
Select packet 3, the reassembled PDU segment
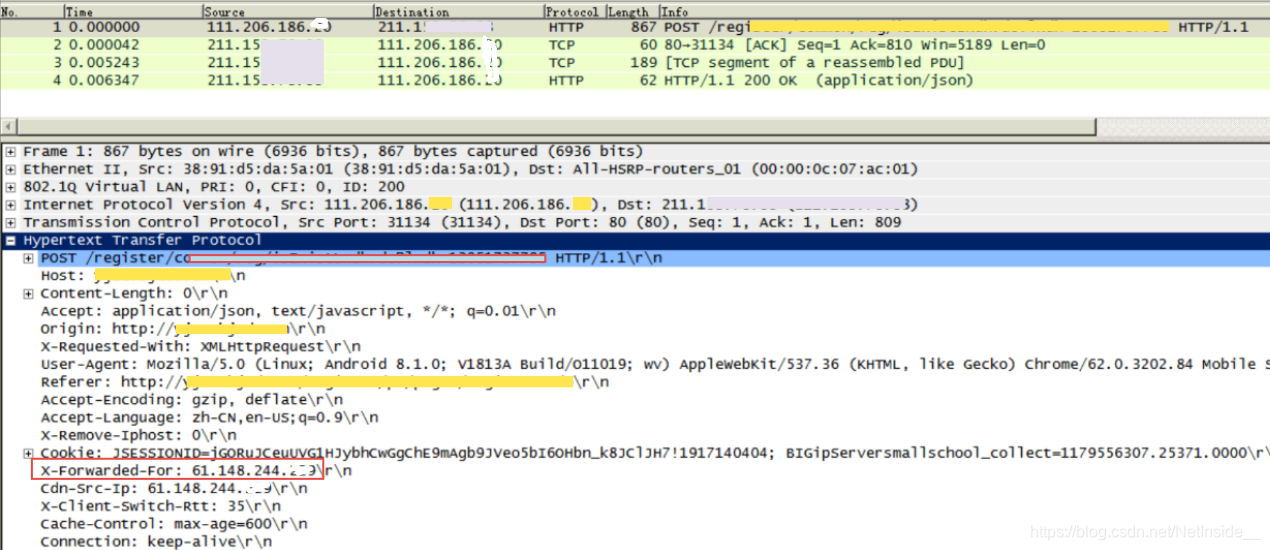[x=635, y=62]
